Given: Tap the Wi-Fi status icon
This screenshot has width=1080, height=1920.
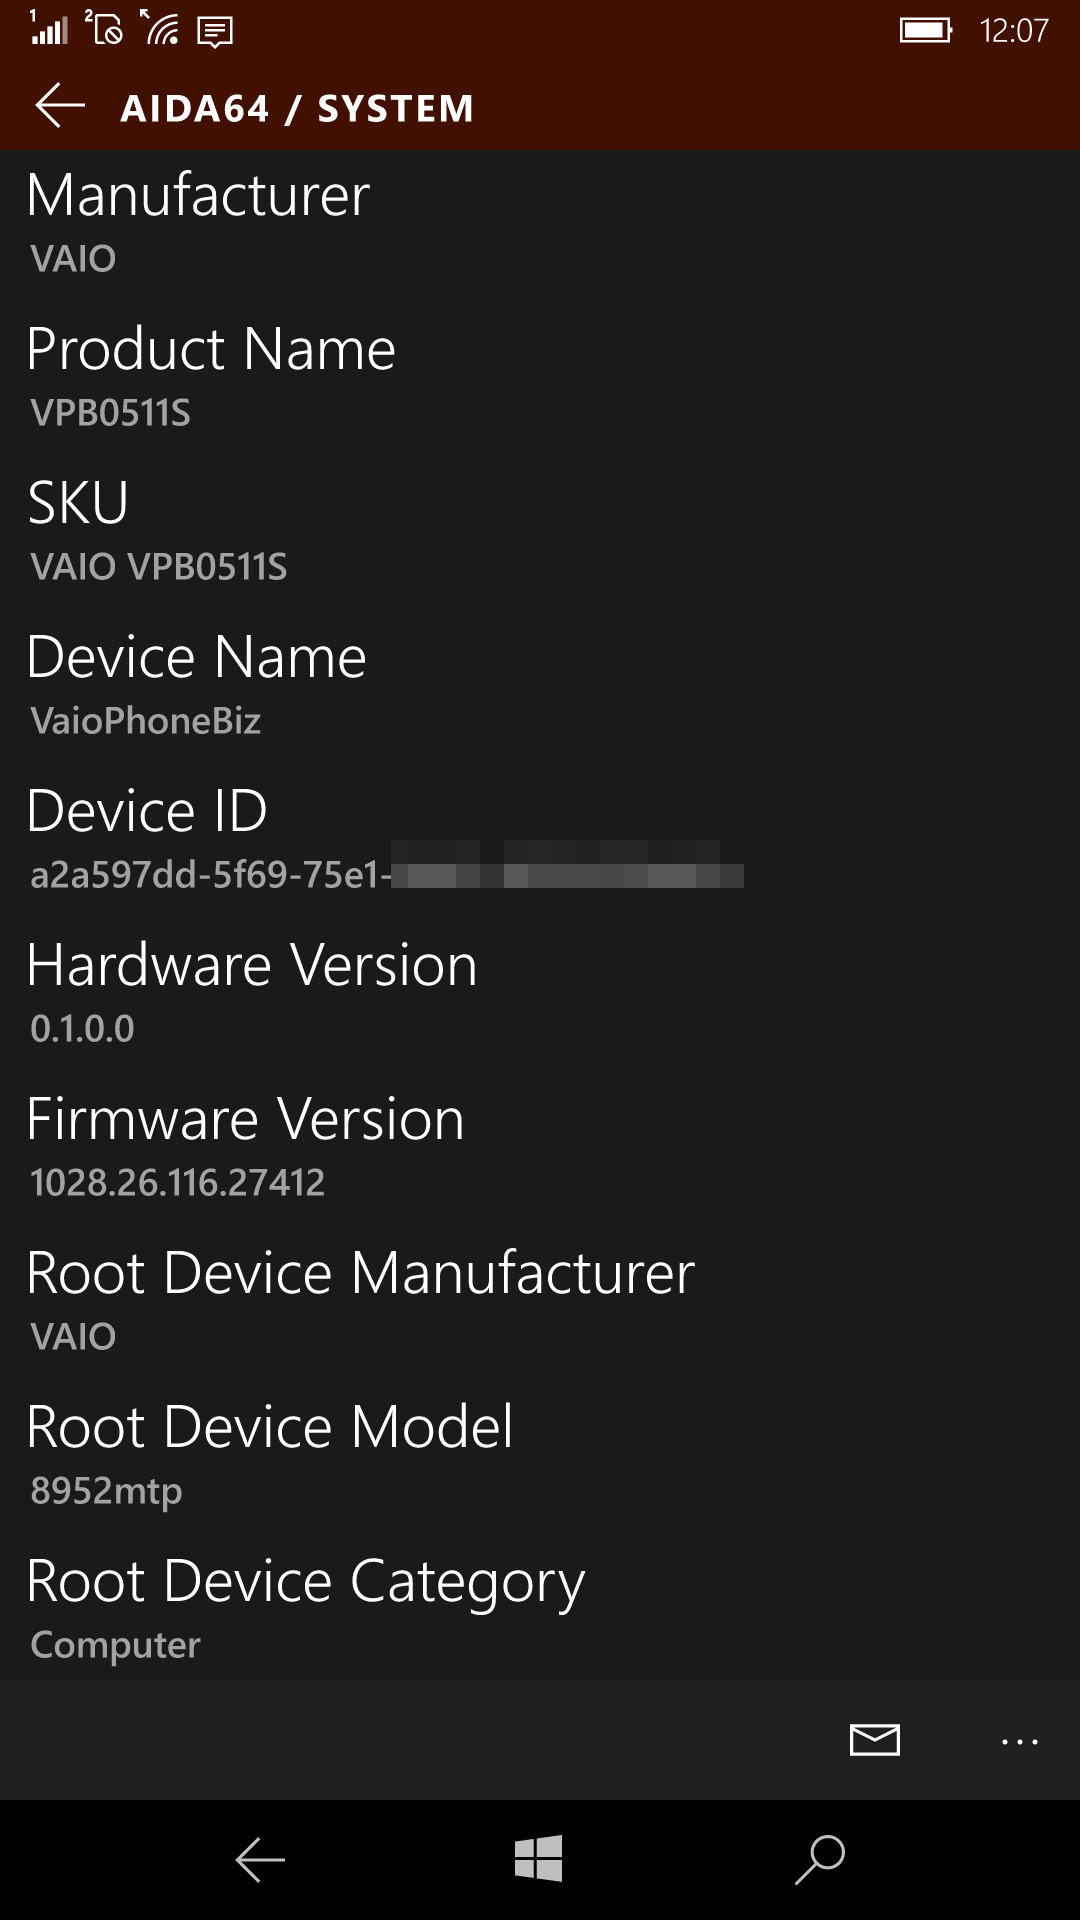Looking at the screenshot, I should (x=160, y=30).
